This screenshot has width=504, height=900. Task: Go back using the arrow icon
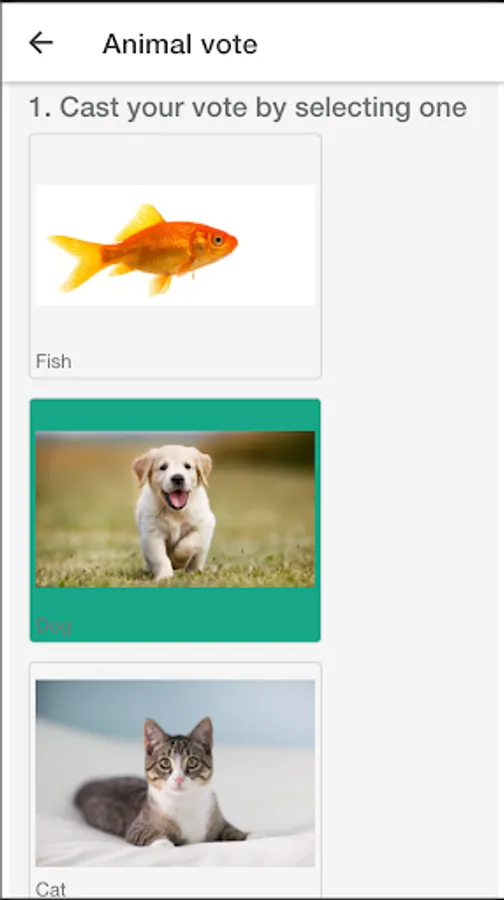[x=41, y=43]
